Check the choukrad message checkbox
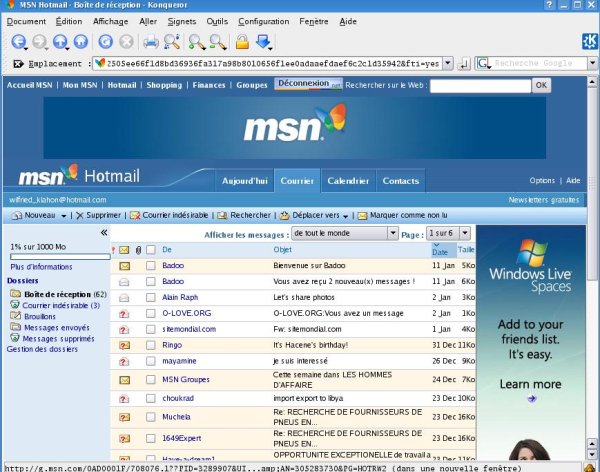 click(x=151, y=398)
